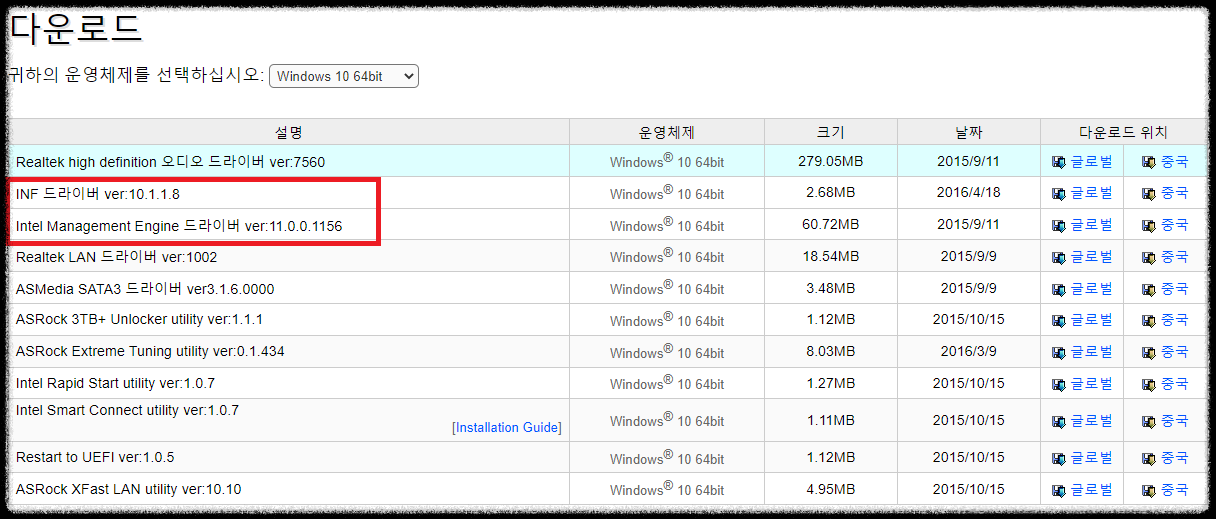The image size is (1216, 519).
Task: Click the 8.03MB size cell
Action: tap(831, 352)
